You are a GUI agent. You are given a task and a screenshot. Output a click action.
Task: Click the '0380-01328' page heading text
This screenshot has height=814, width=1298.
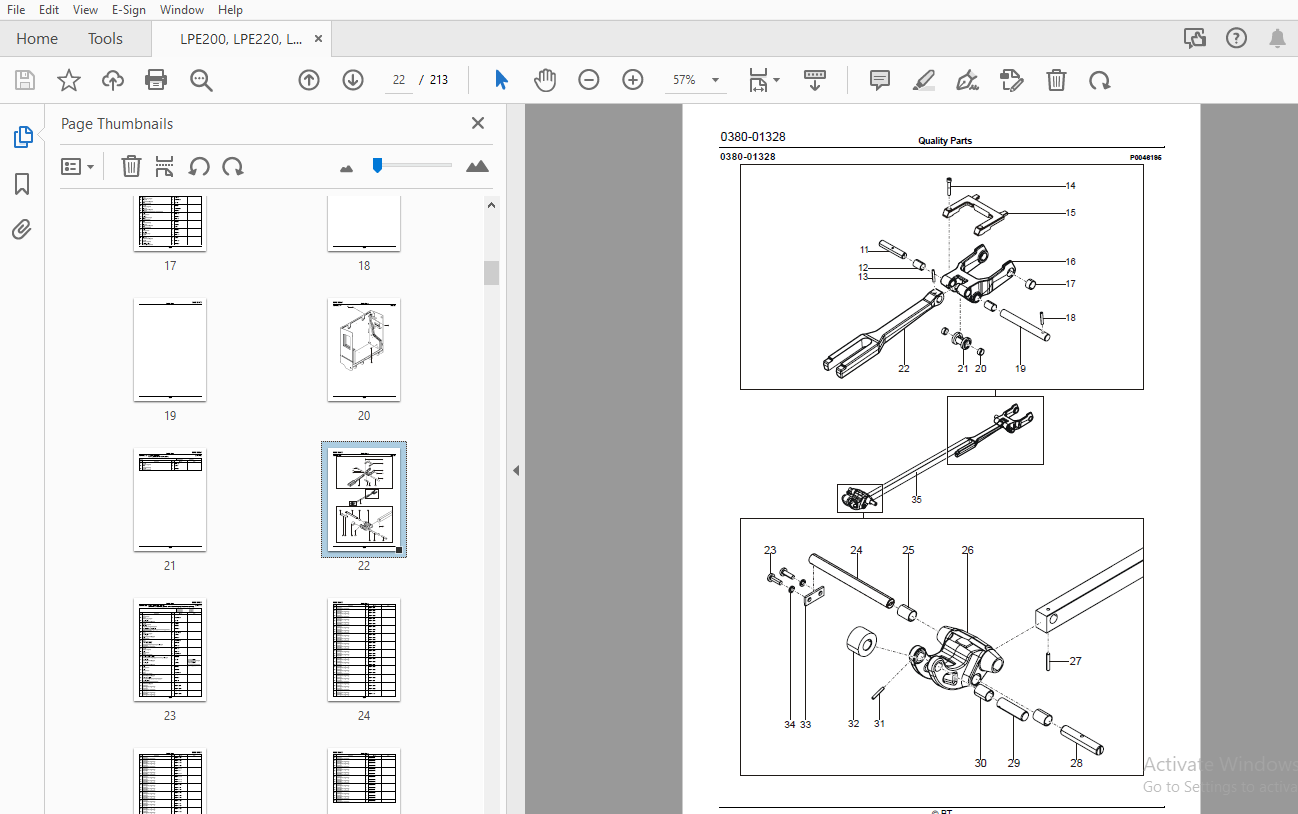752,137
